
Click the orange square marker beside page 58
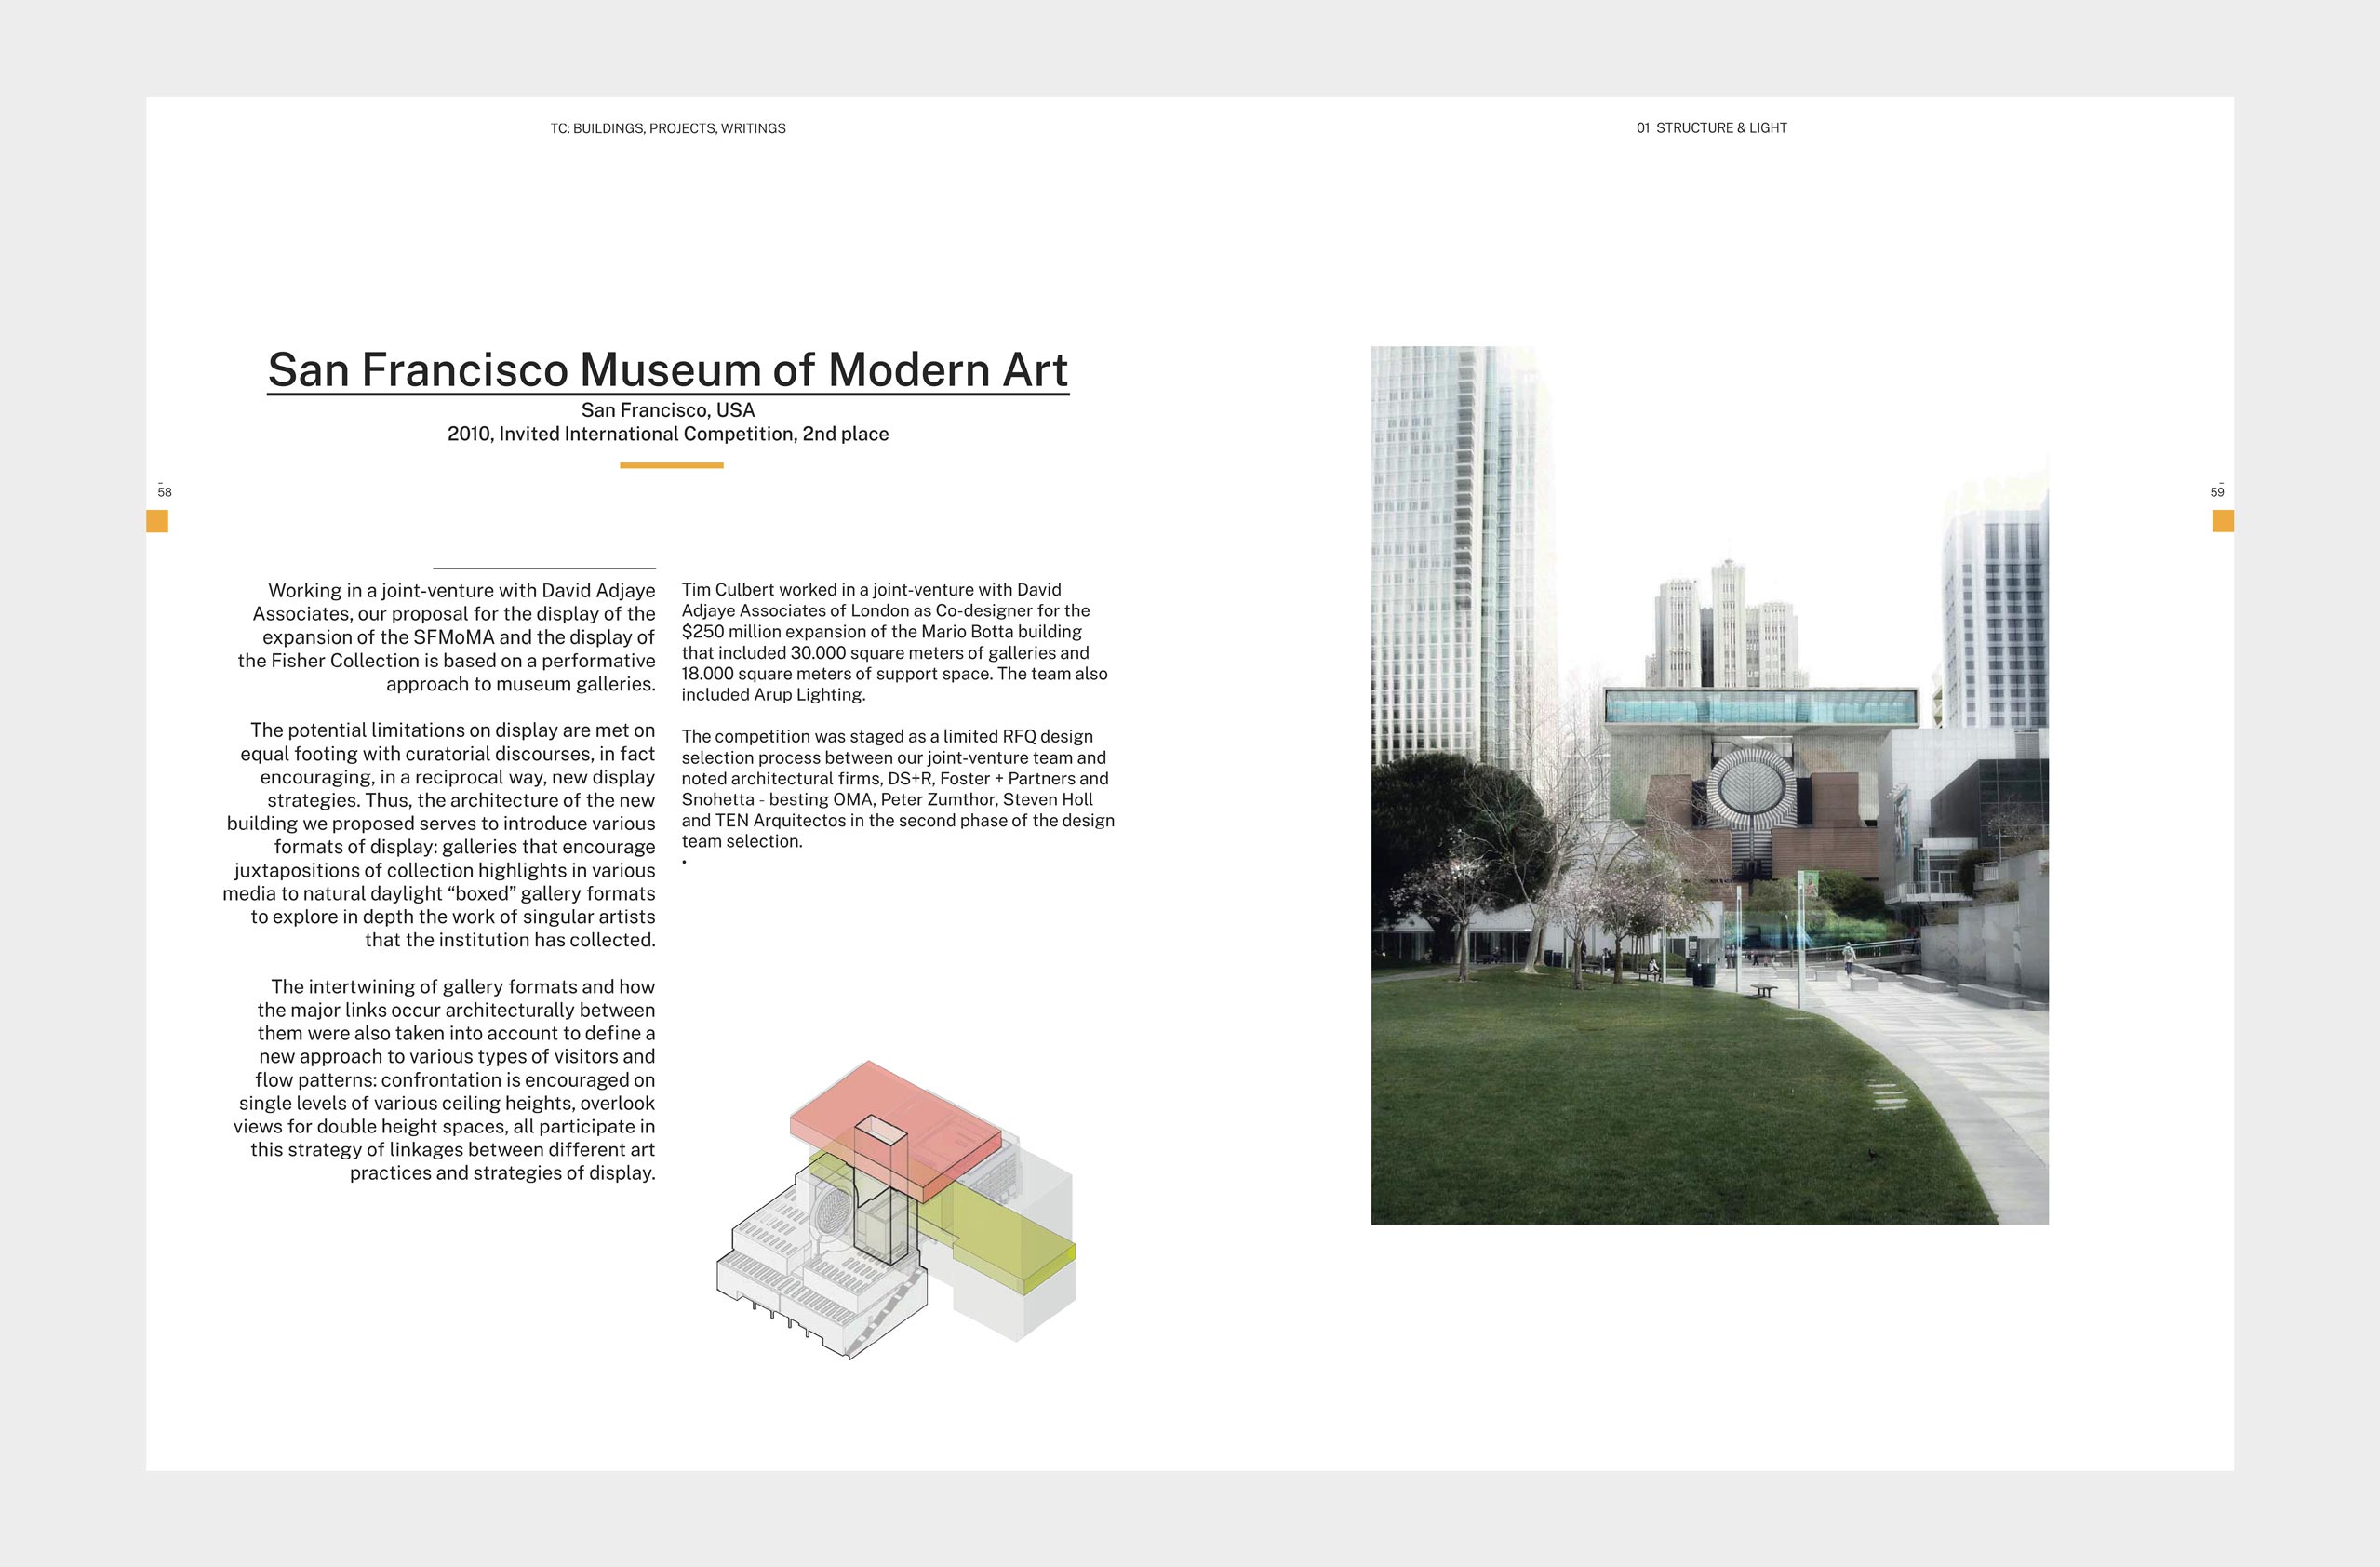157,521
